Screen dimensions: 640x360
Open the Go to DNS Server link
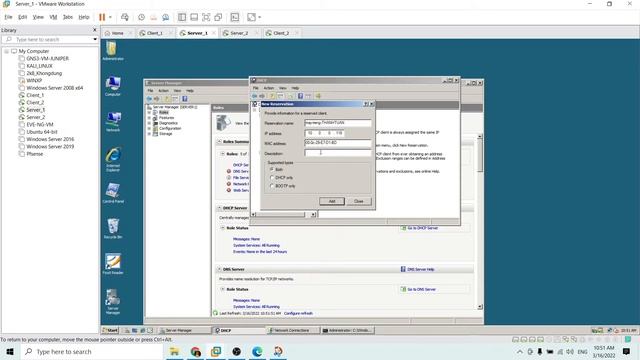click(421, 289)
